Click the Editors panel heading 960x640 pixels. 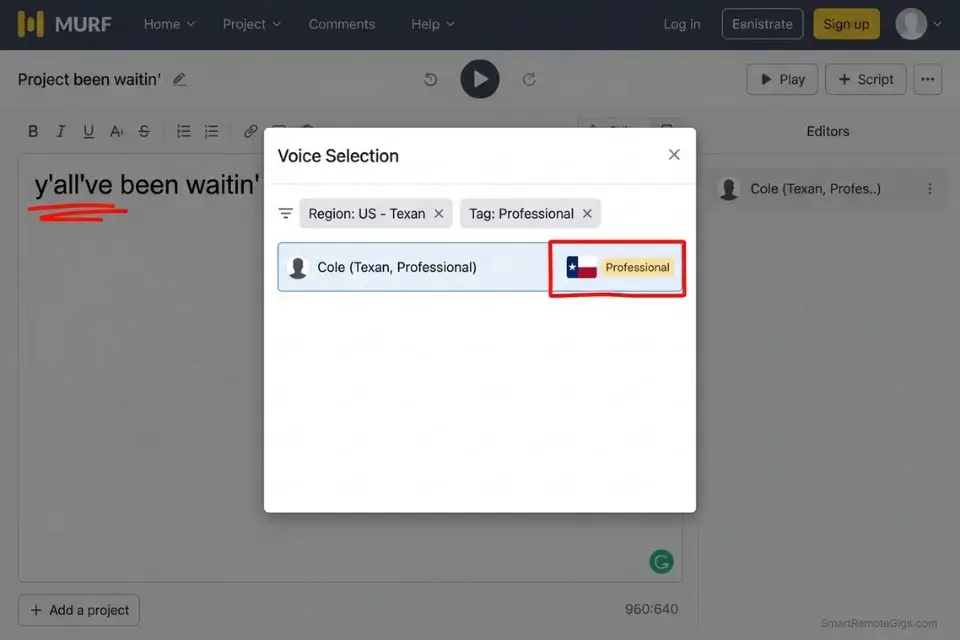pyautogui.click(x=828, y=131)
